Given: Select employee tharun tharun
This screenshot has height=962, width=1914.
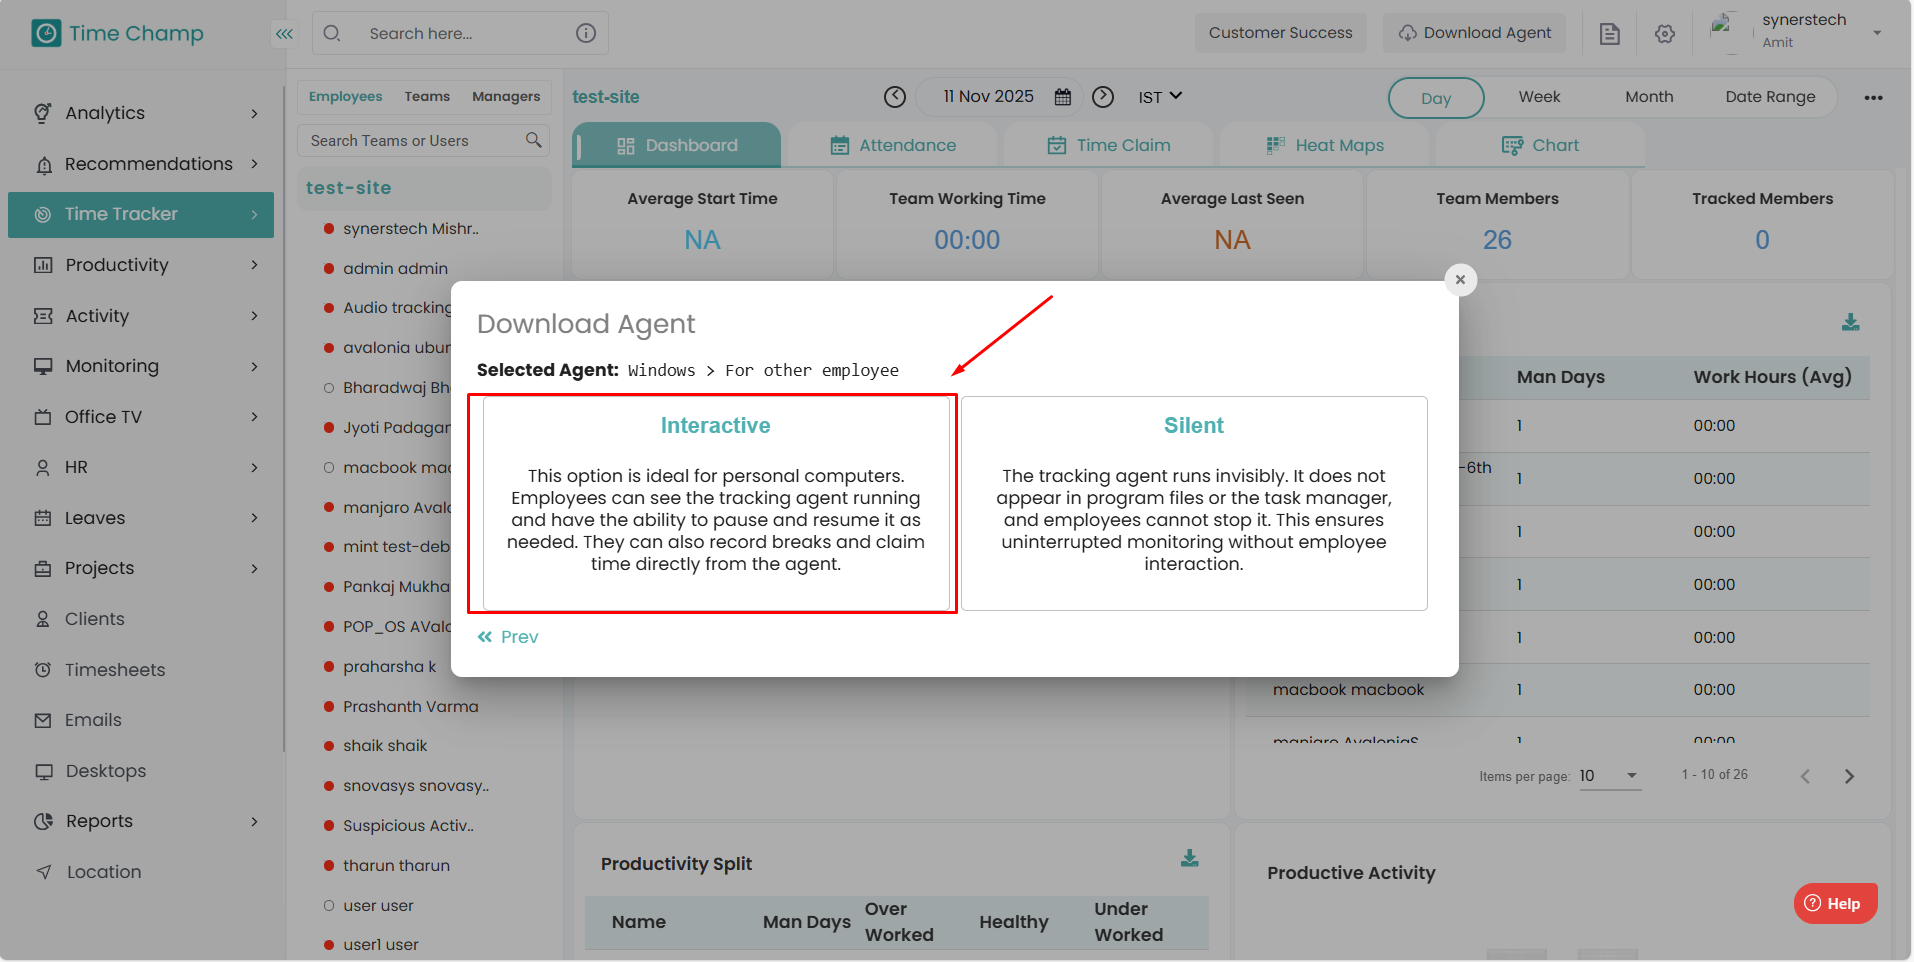Looking at the screenshot, I should [x=396, y=866].
